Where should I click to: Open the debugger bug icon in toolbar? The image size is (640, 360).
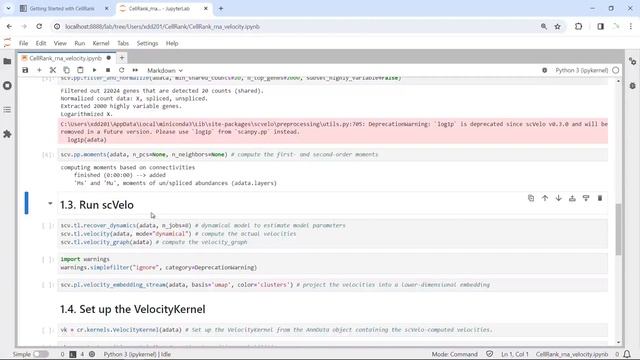point(544,70)
